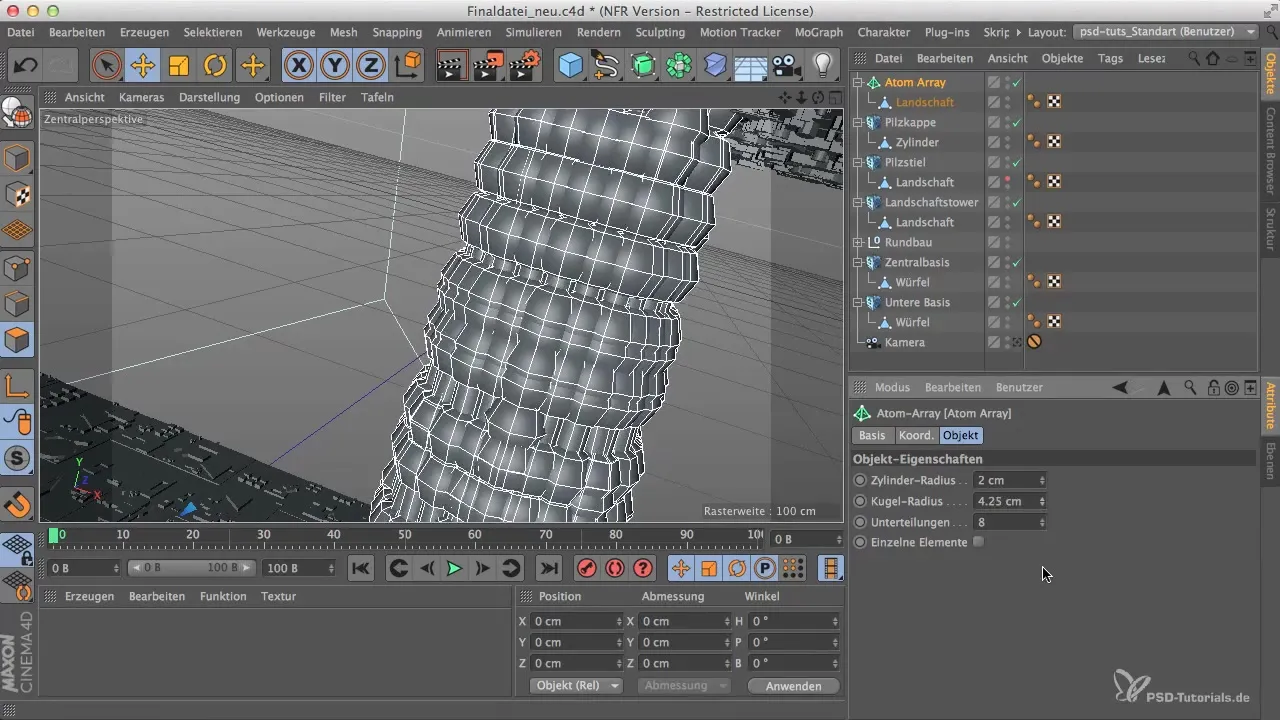Screen dimensions: 1280x720
Task: Click the record active objects button
Action: [x=587, y=568]
